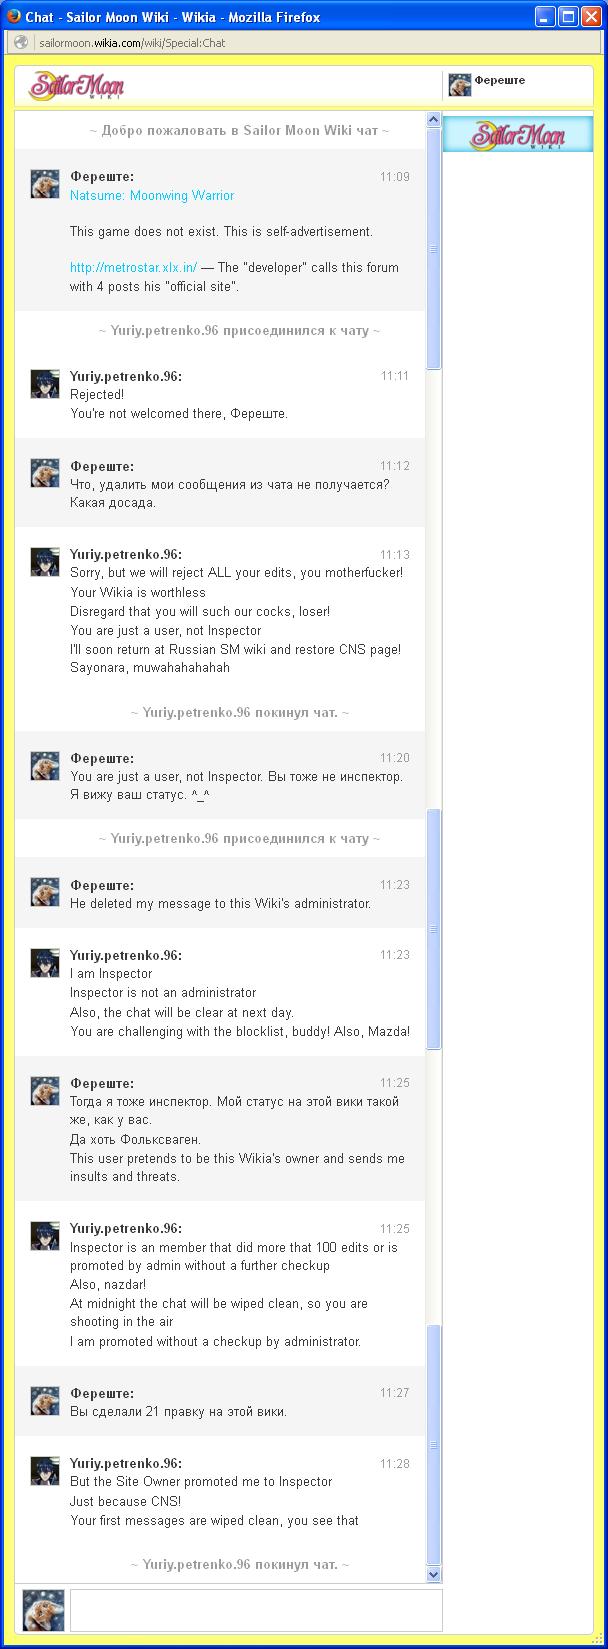The width and height of the screenshot is (608, 1649).
Task: Open http://metrostar.xlx.in/ link
Action: click(134, 268)
